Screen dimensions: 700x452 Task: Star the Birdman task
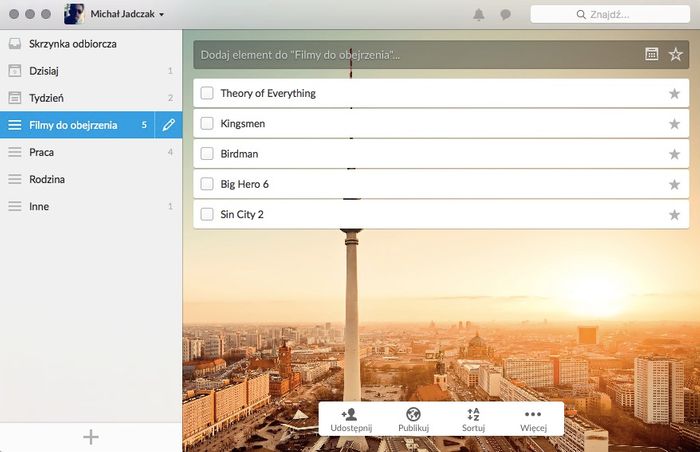(x=674, y=154)
